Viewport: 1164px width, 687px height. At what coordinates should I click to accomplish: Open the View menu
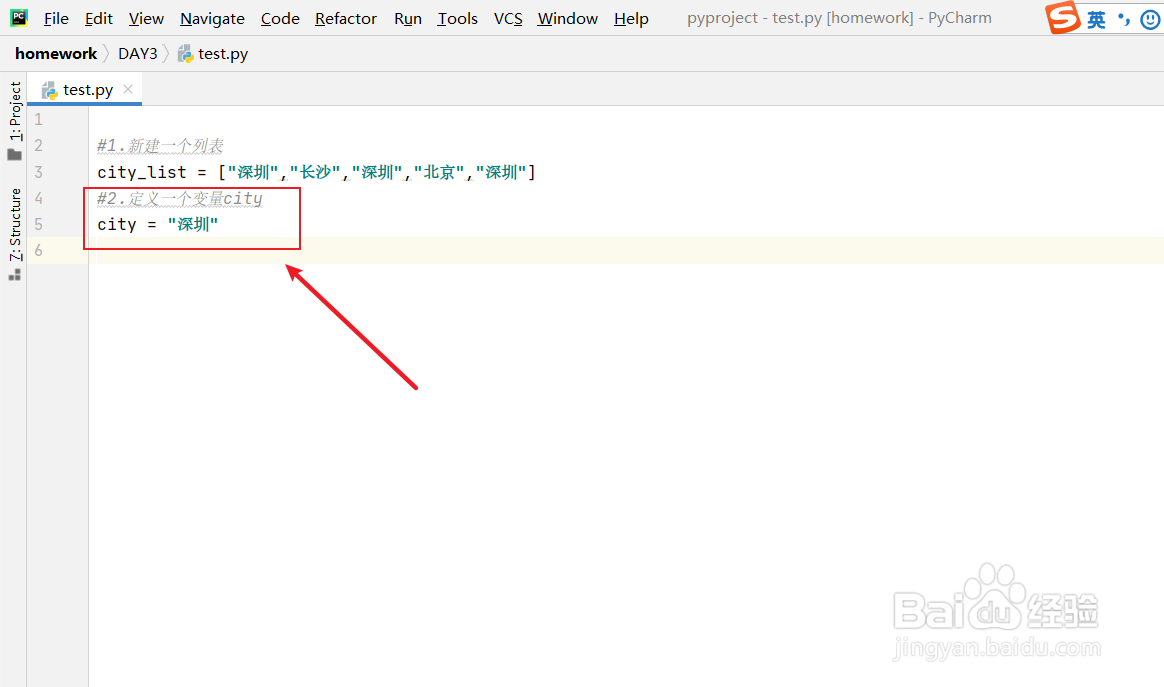pos(146,19)
